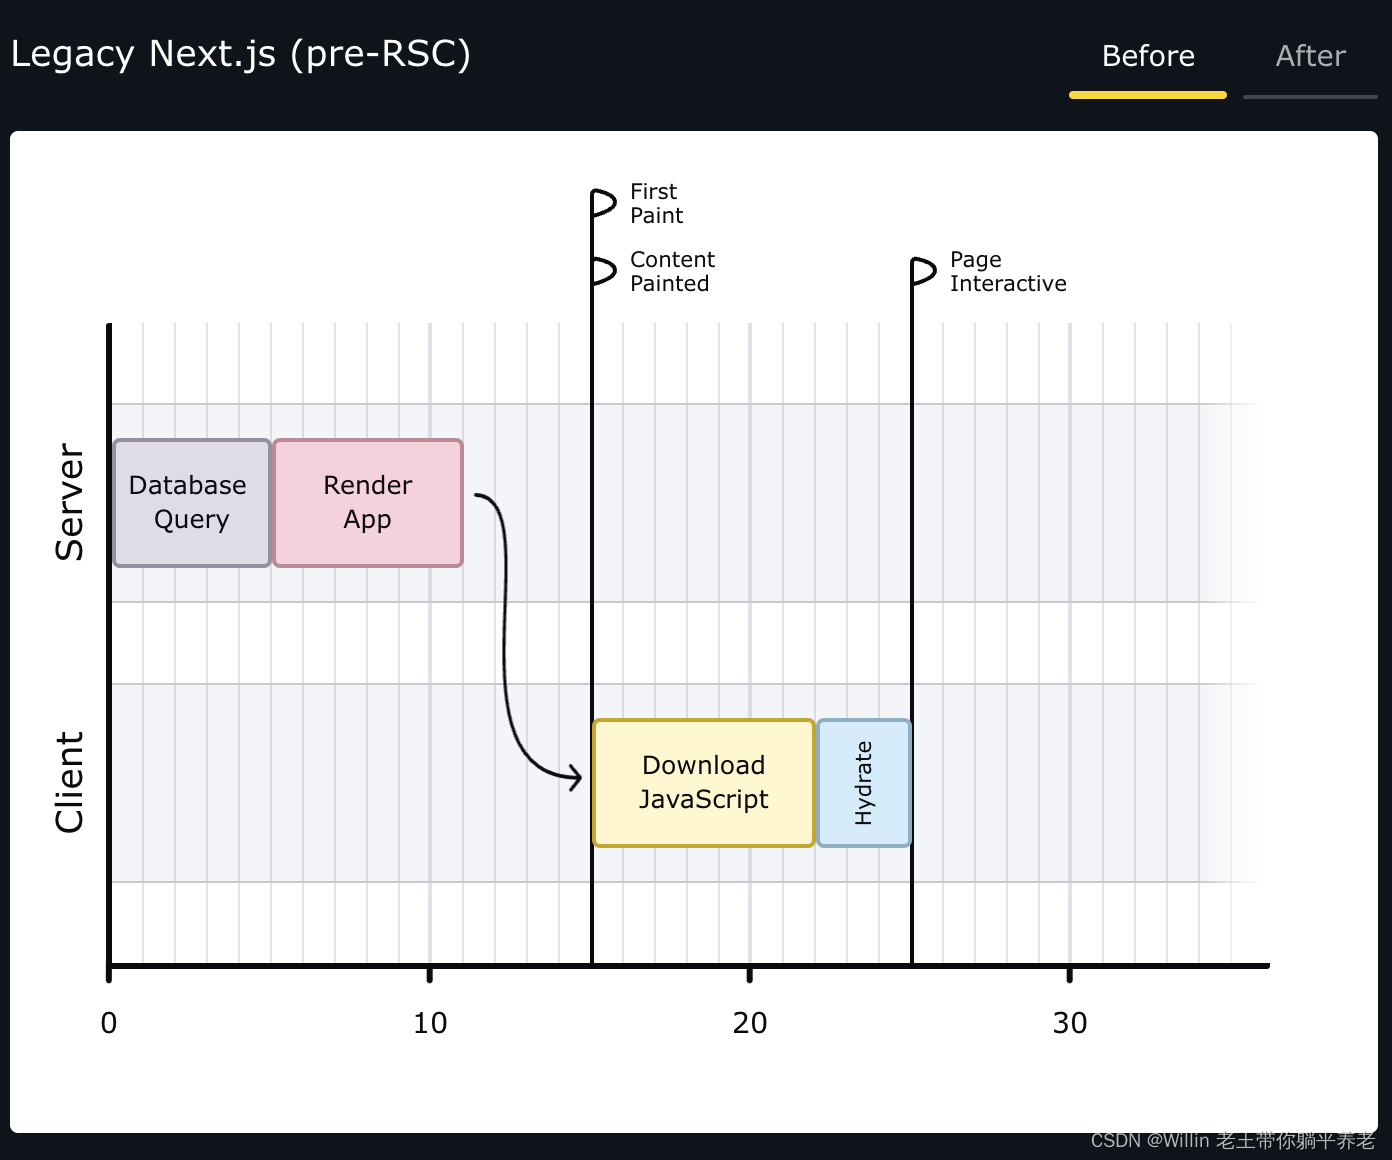Click the Page Interactive flag marker
Viewport: 1392px width, 1160px height.
924,271
